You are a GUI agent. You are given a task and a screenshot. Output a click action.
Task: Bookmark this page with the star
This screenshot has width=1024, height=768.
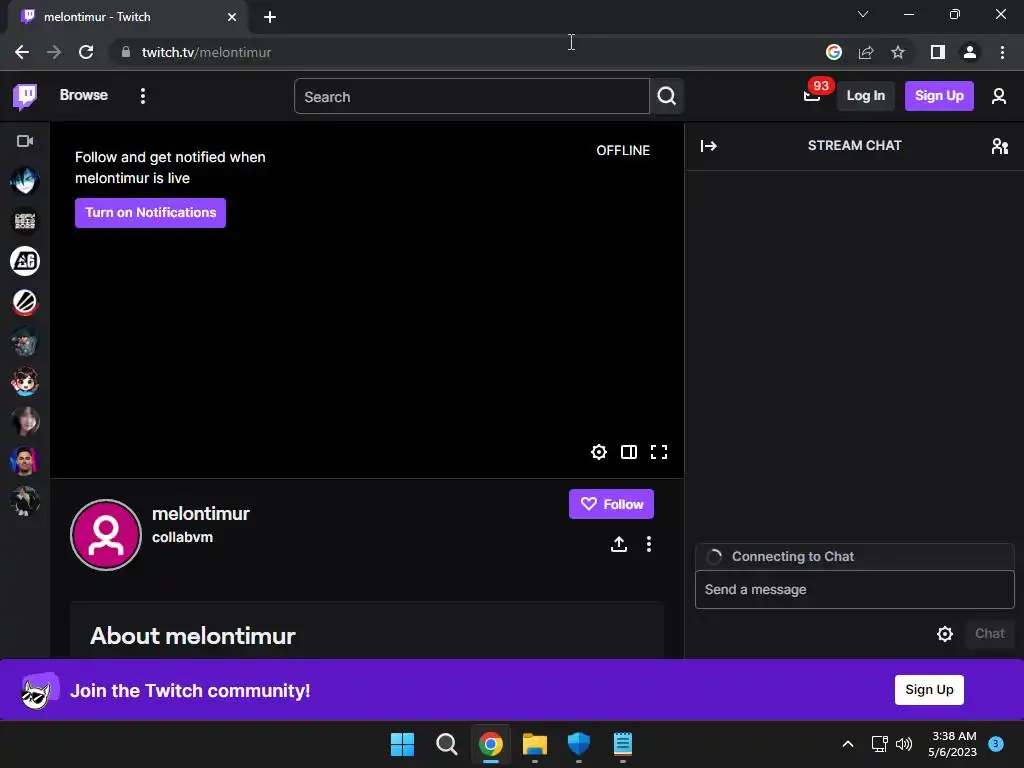(x=898, y=52)
